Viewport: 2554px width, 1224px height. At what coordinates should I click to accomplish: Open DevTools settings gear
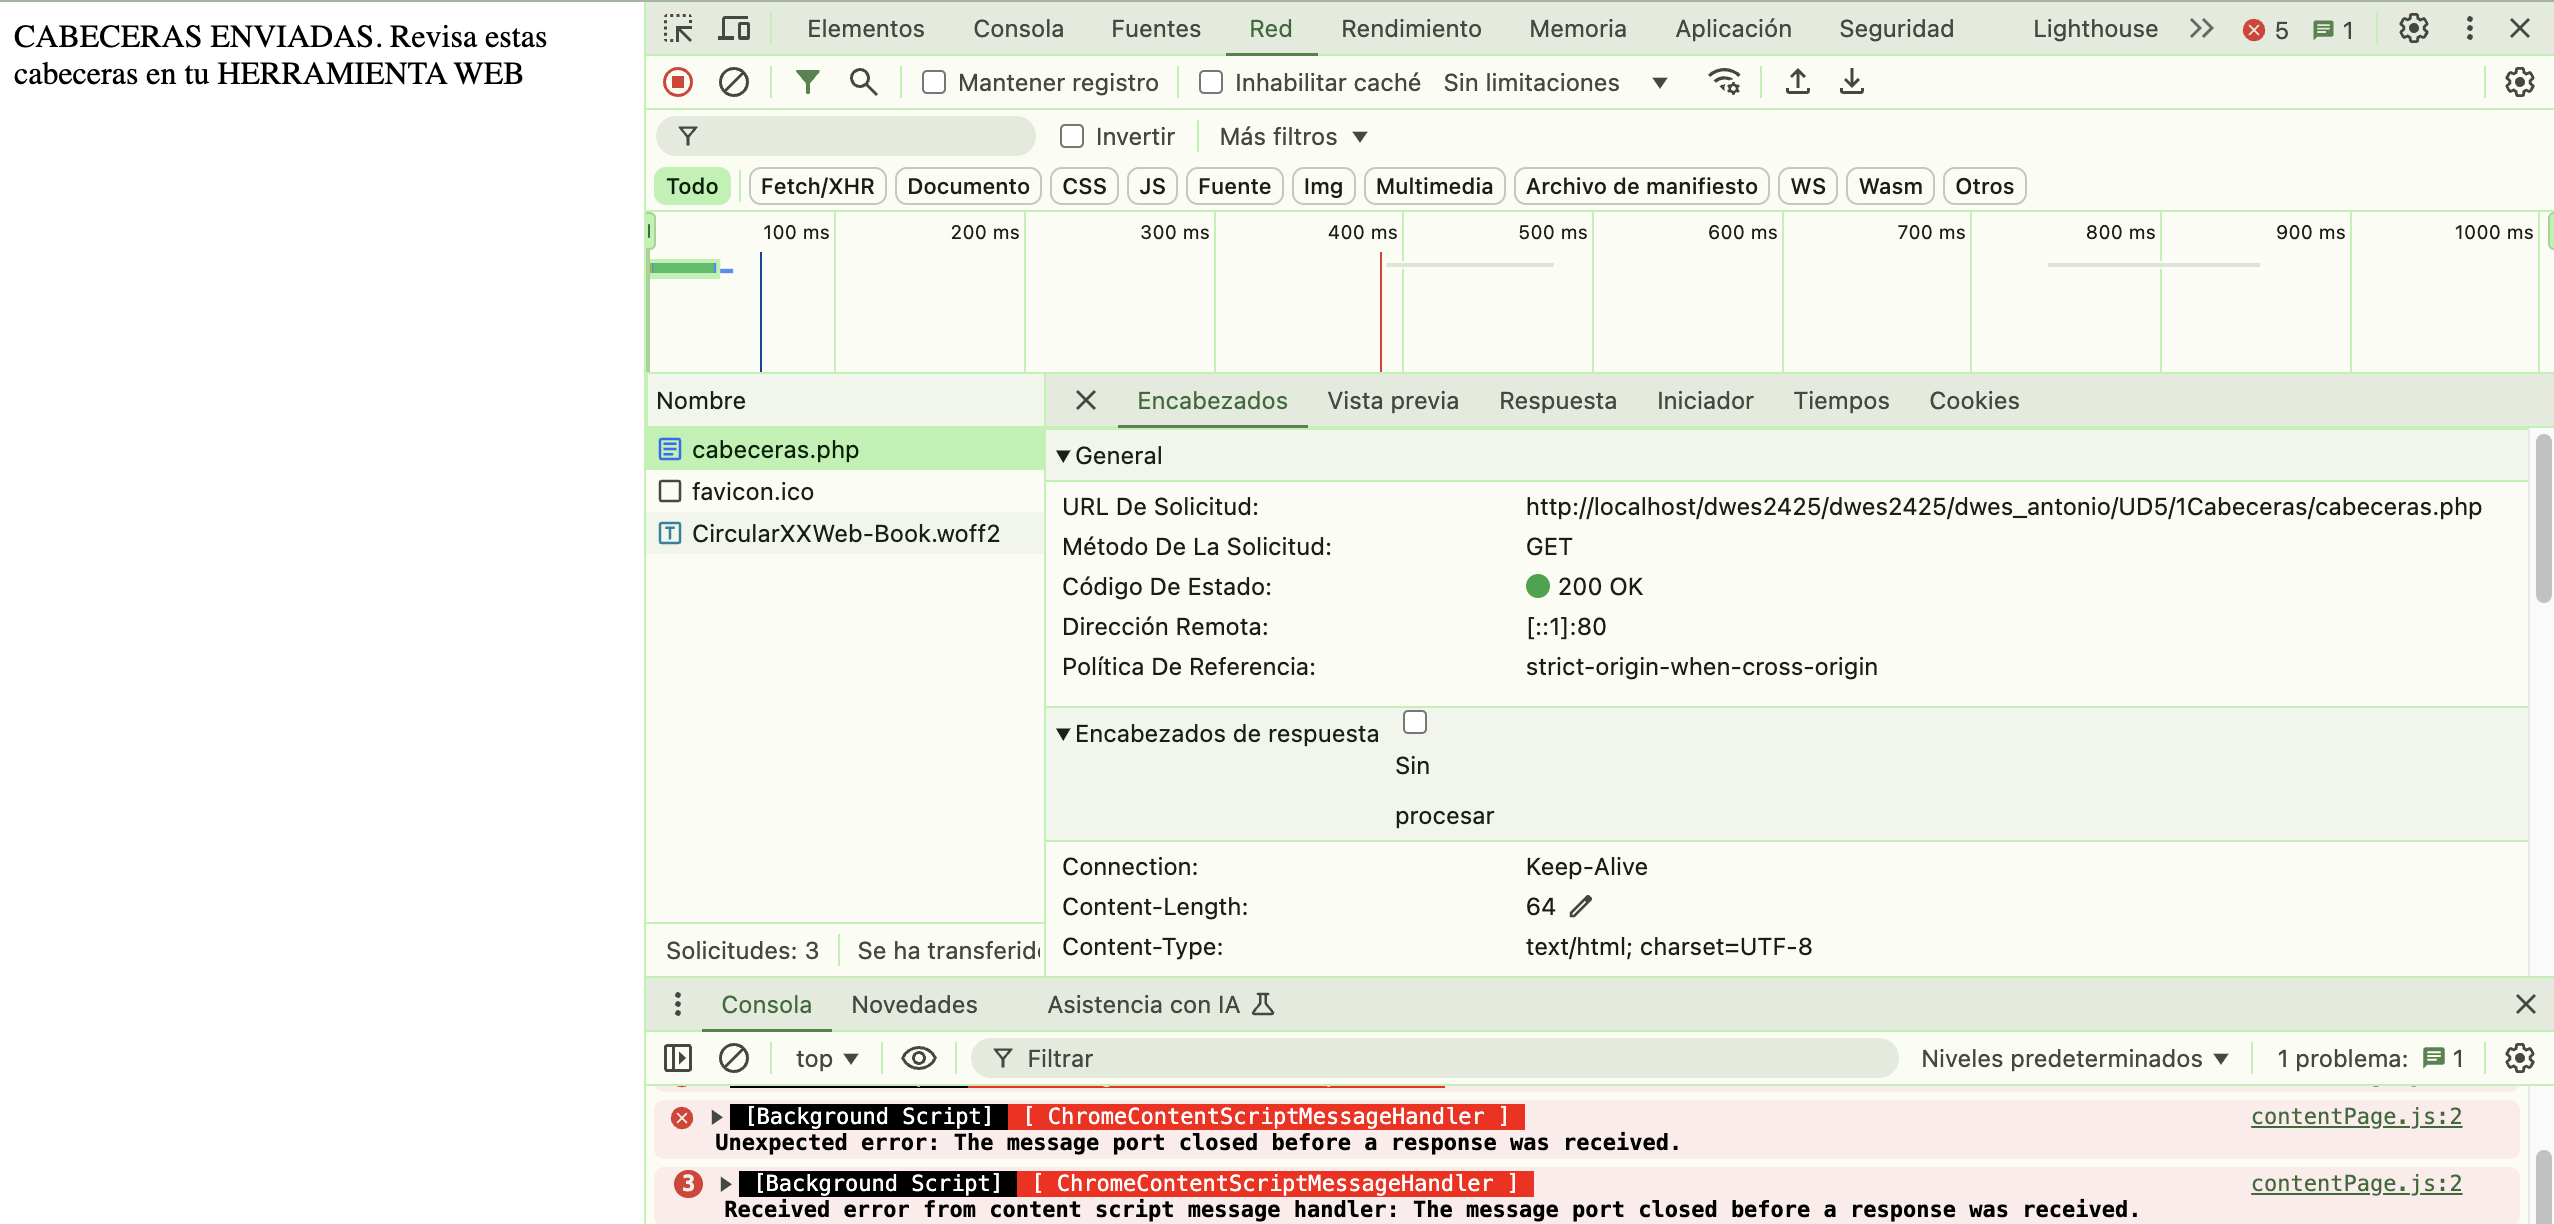pyautogui.click(x=2414, y=29)
